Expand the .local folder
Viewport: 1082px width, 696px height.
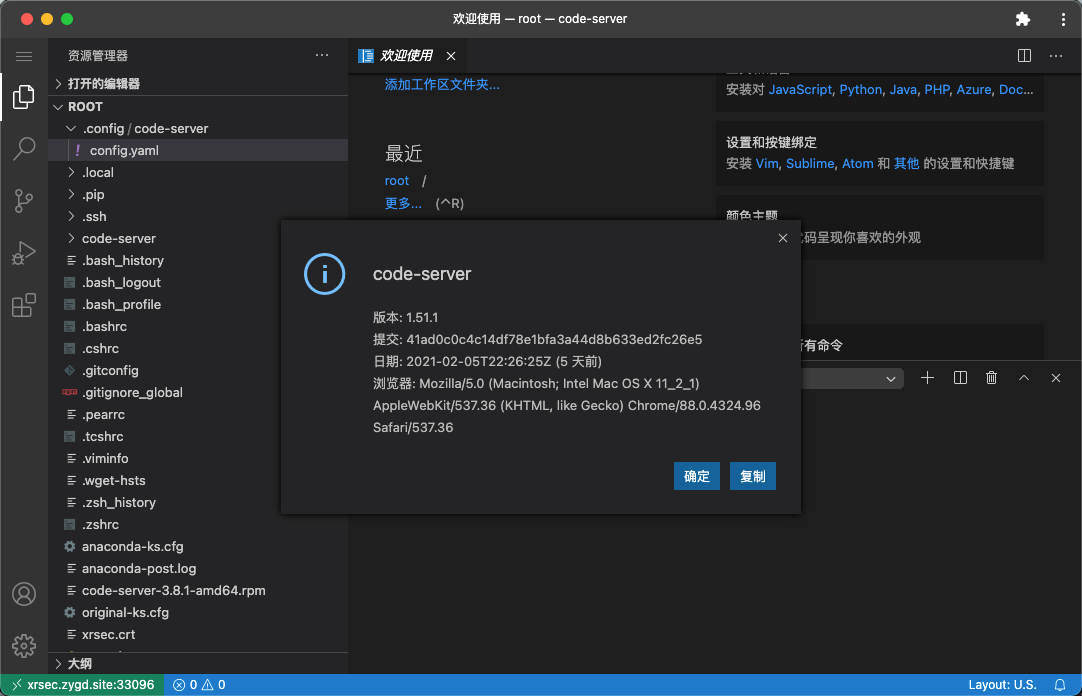198,172
